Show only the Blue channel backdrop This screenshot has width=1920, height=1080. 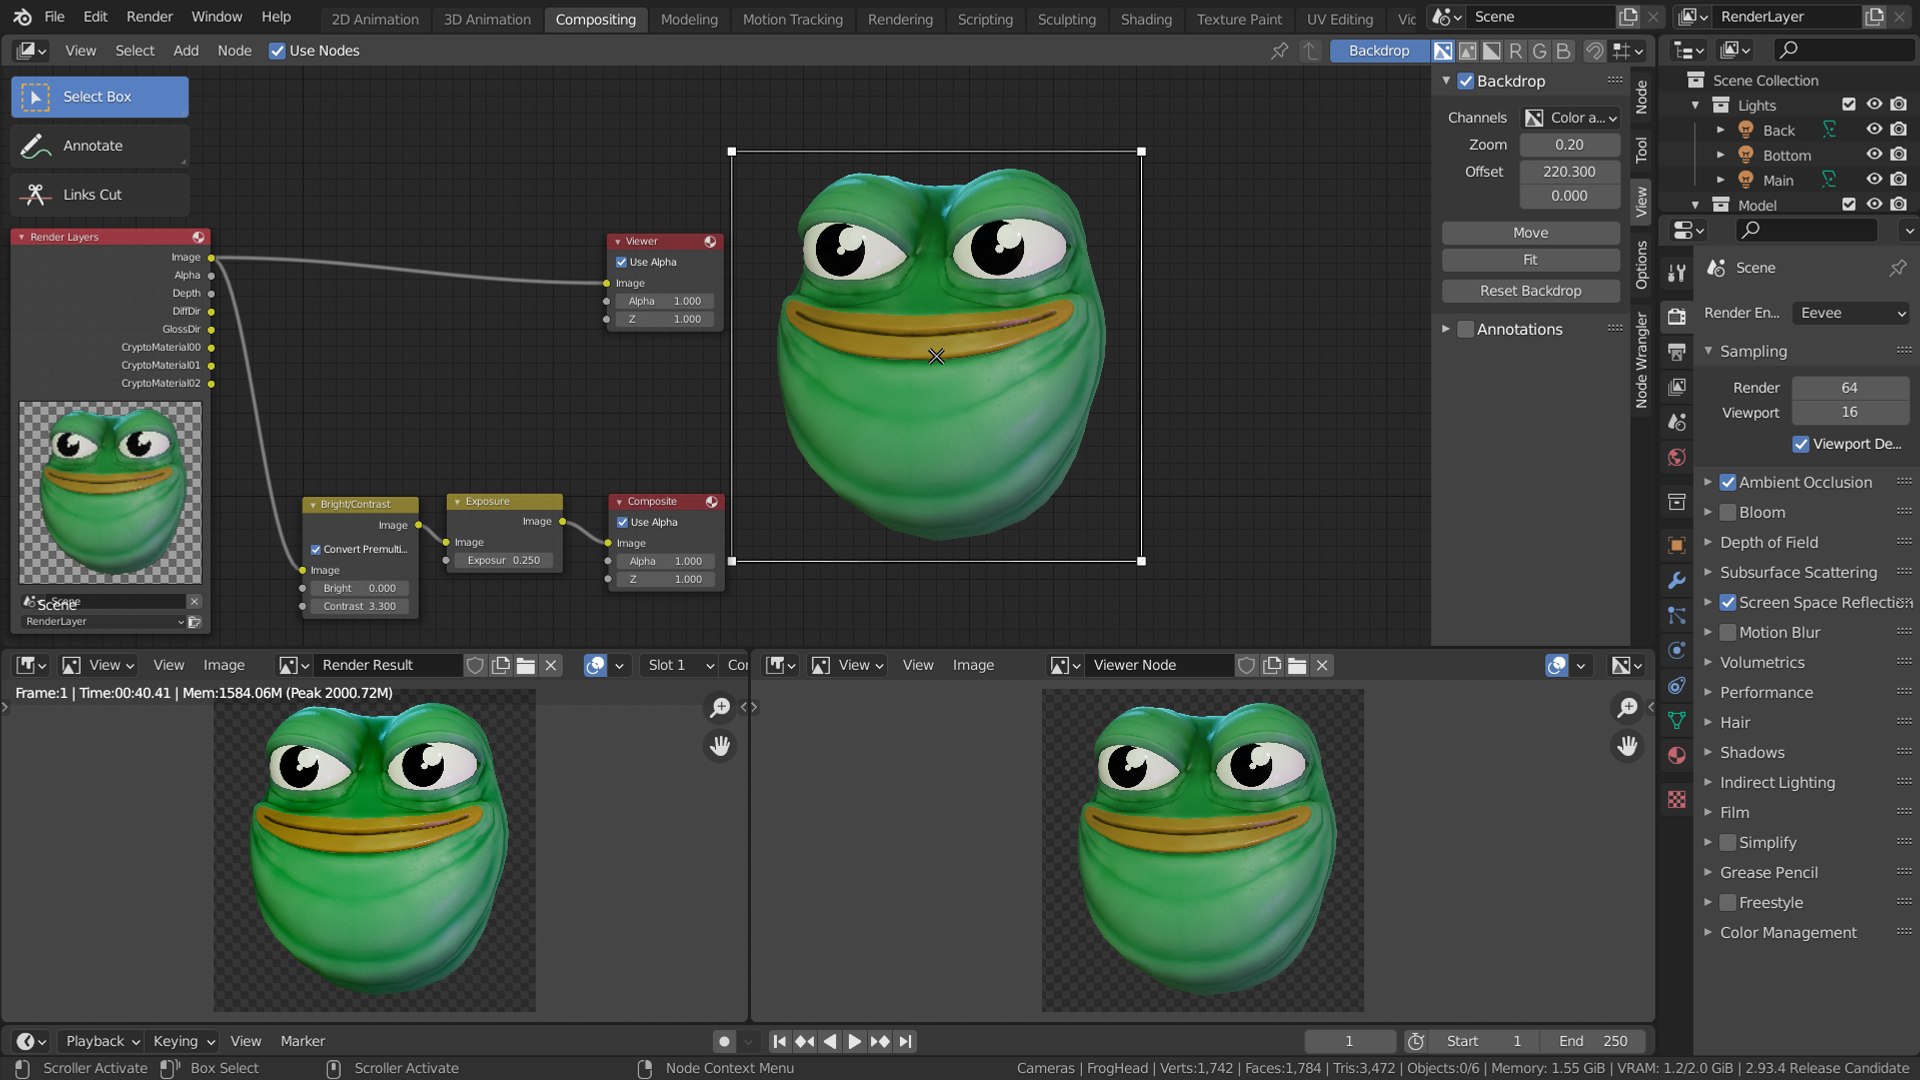pyautogui.click(x=1564, y=51)
